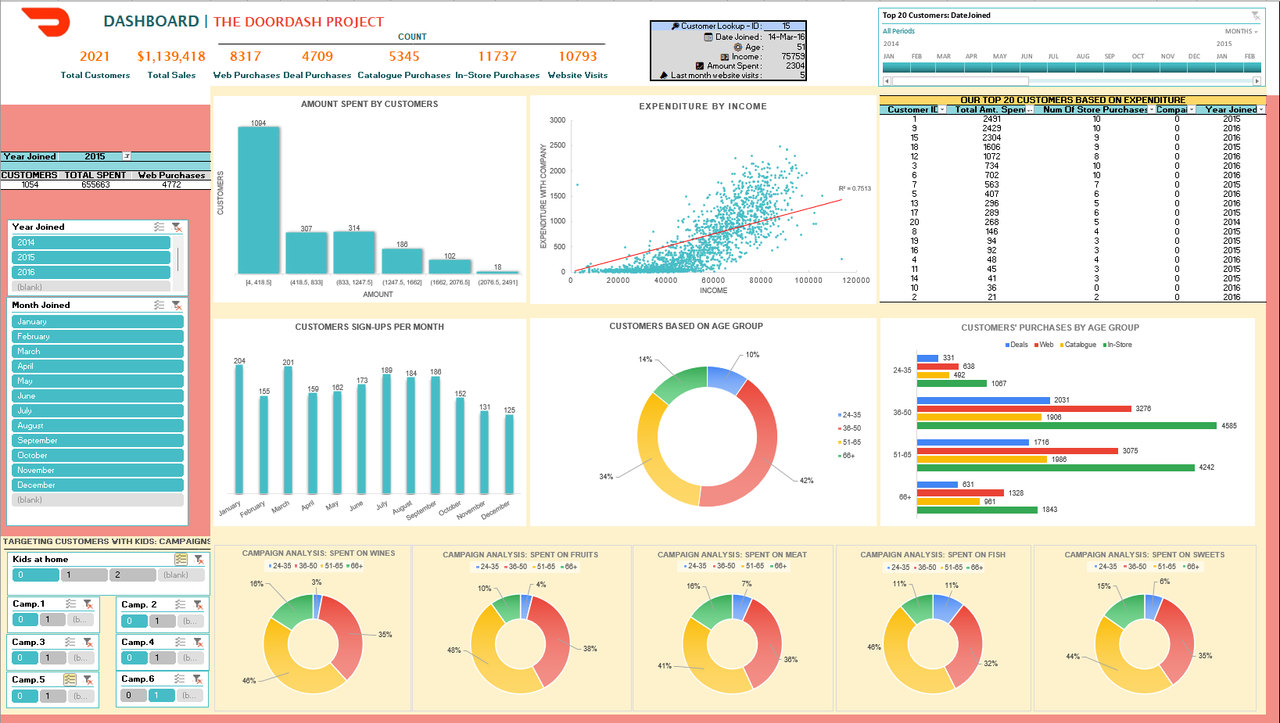Clear filter on Camp.5 slicer
The width and height of the screenshot is (1280, 723).
pos(88,679)
